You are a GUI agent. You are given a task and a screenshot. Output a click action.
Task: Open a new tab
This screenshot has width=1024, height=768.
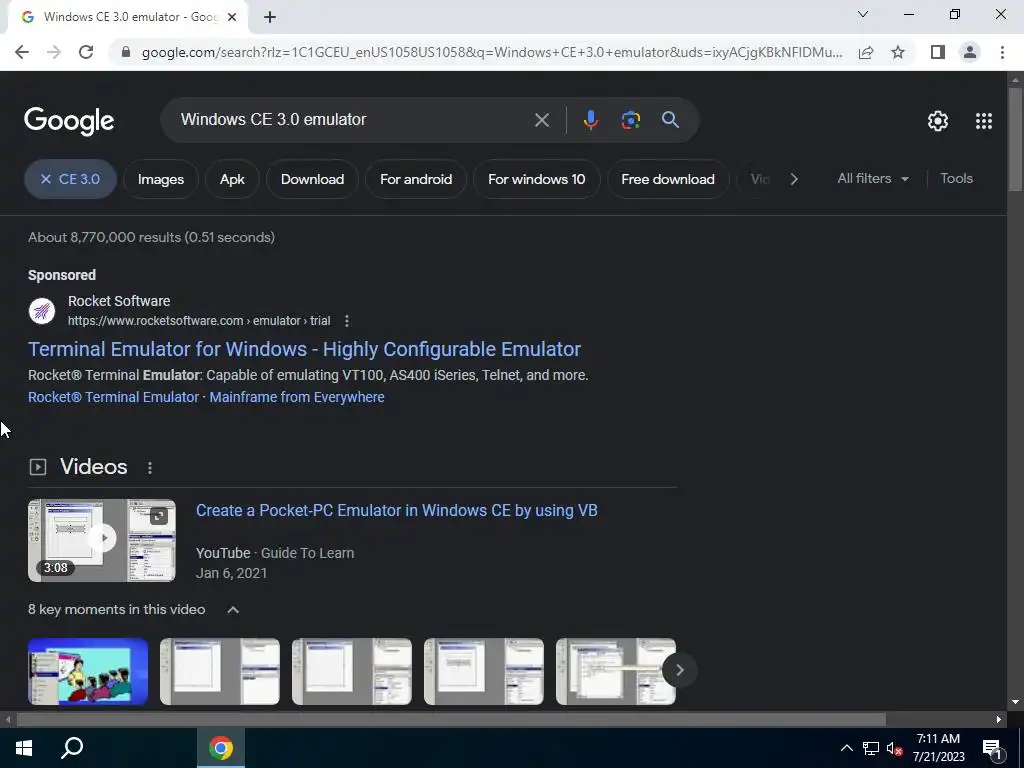point(270,17)
